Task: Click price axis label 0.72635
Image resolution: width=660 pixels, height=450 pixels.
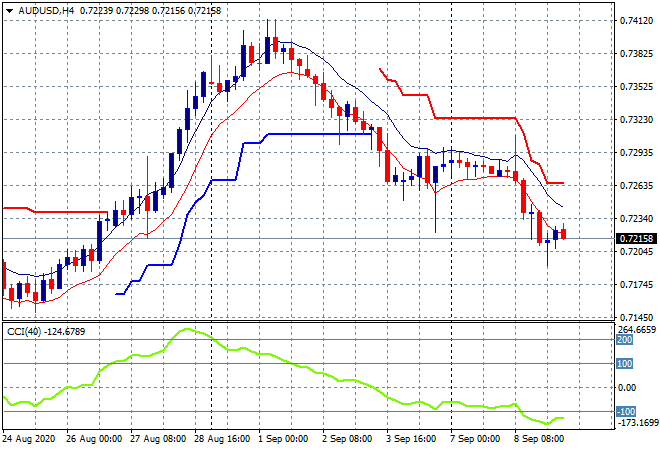Action: (636, 185)
